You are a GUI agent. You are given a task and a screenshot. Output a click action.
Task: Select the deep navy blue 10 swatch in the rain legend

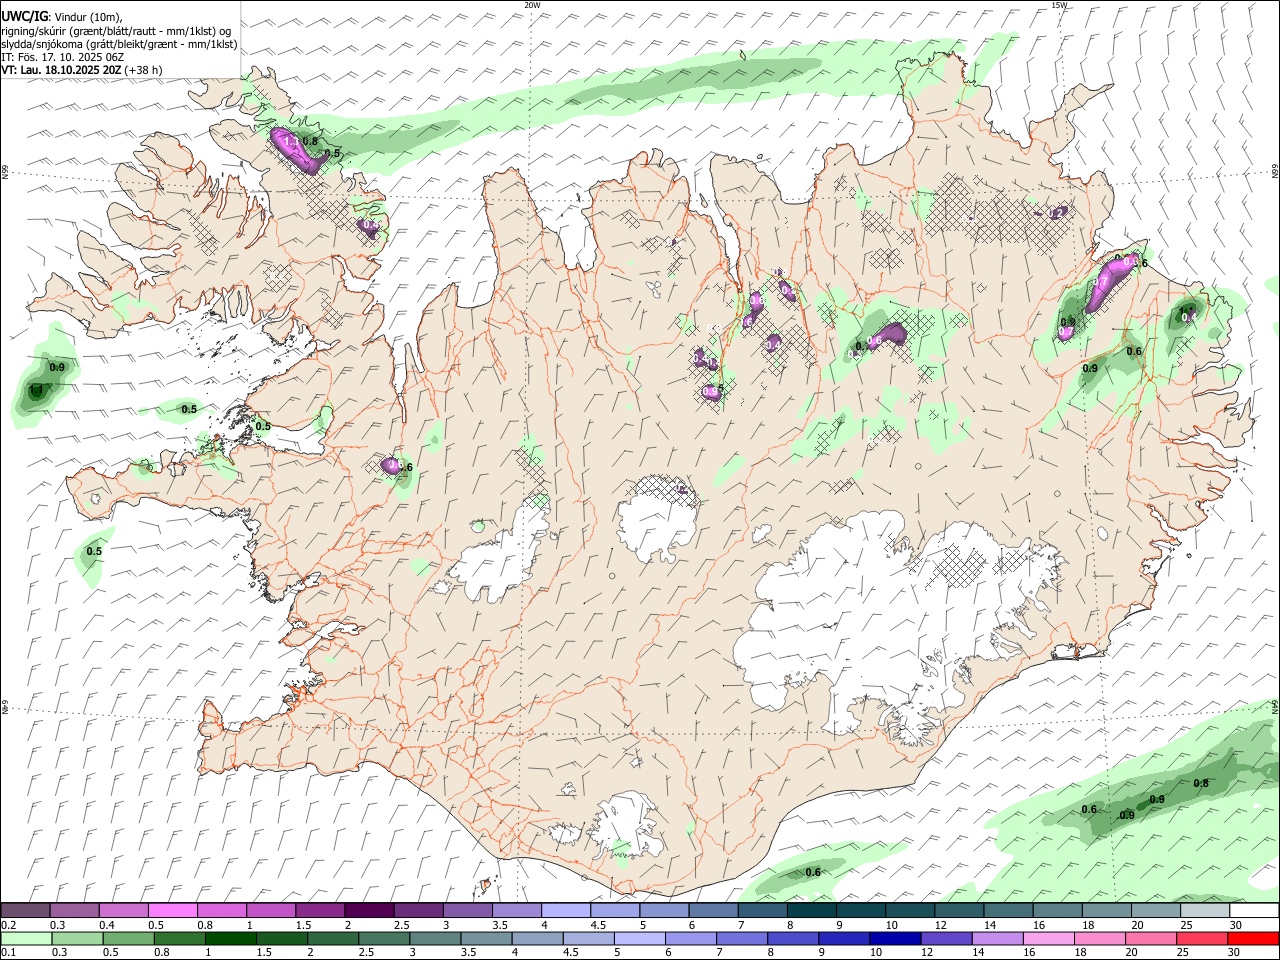point(895,938)
